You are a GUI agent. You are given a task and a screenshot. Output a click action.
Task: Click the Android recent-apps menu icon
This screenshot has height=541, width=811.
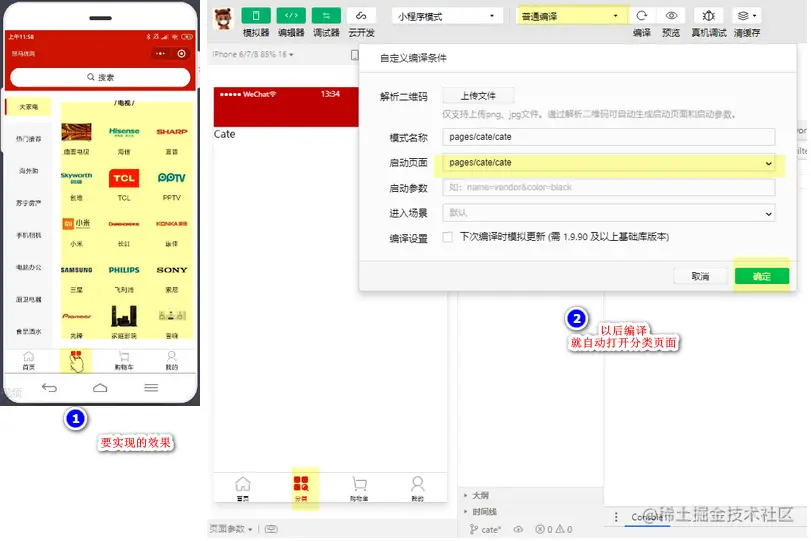pyautogui.click(x=151, y=388)
